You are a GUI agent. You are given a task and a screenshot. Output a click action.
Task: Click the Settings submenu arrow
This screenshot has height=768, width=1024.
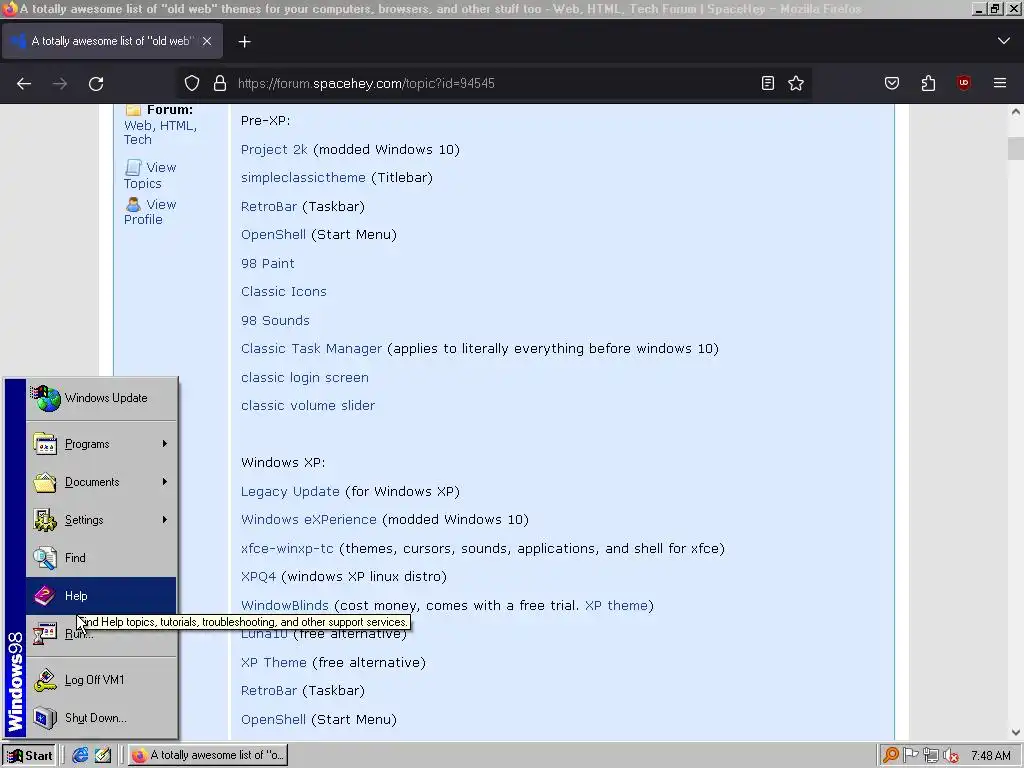pos(165,520)
